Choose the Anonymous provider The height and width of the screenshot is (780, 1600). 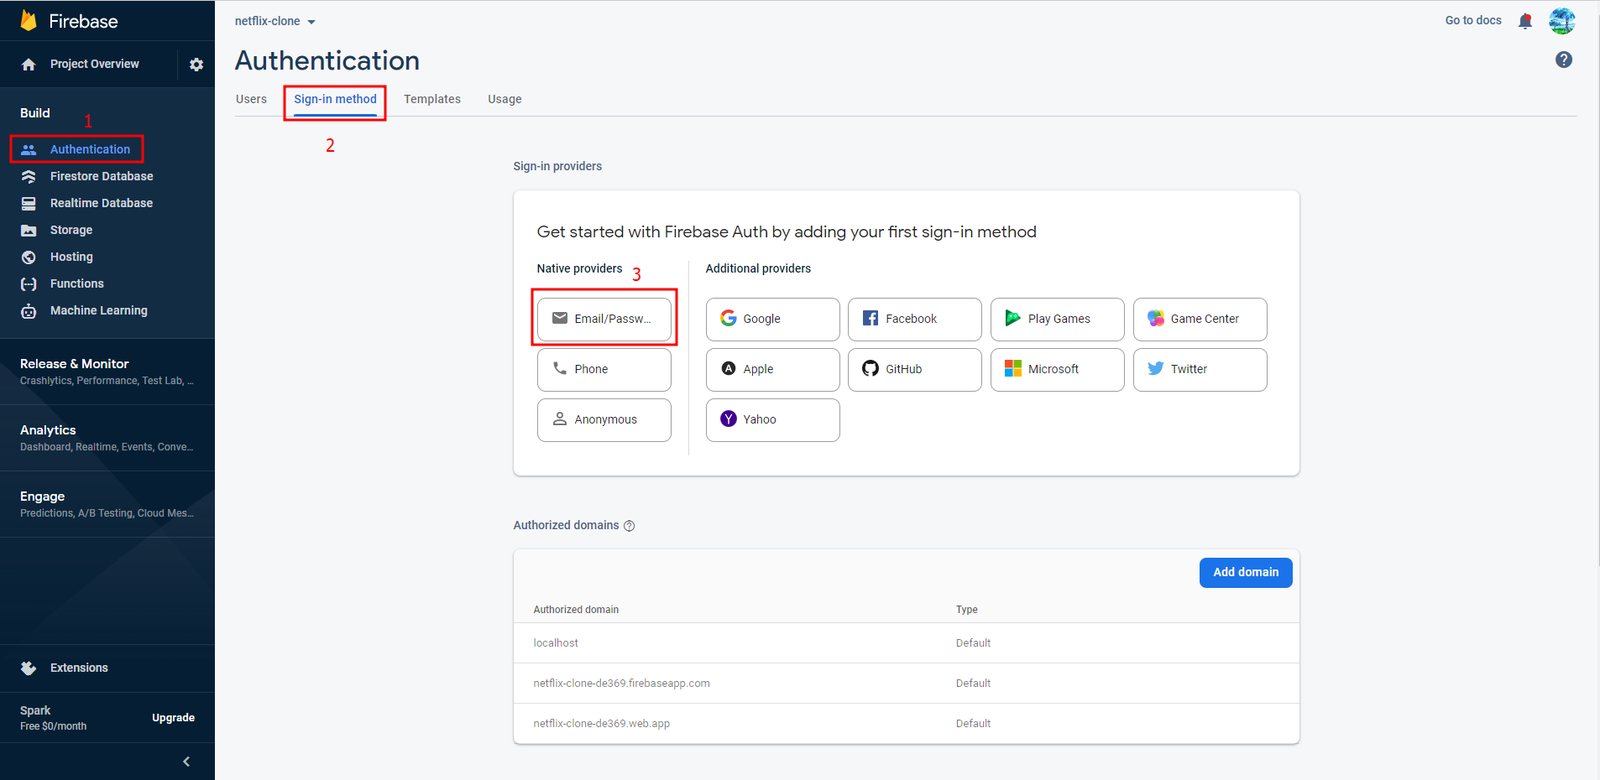(604, 420)
